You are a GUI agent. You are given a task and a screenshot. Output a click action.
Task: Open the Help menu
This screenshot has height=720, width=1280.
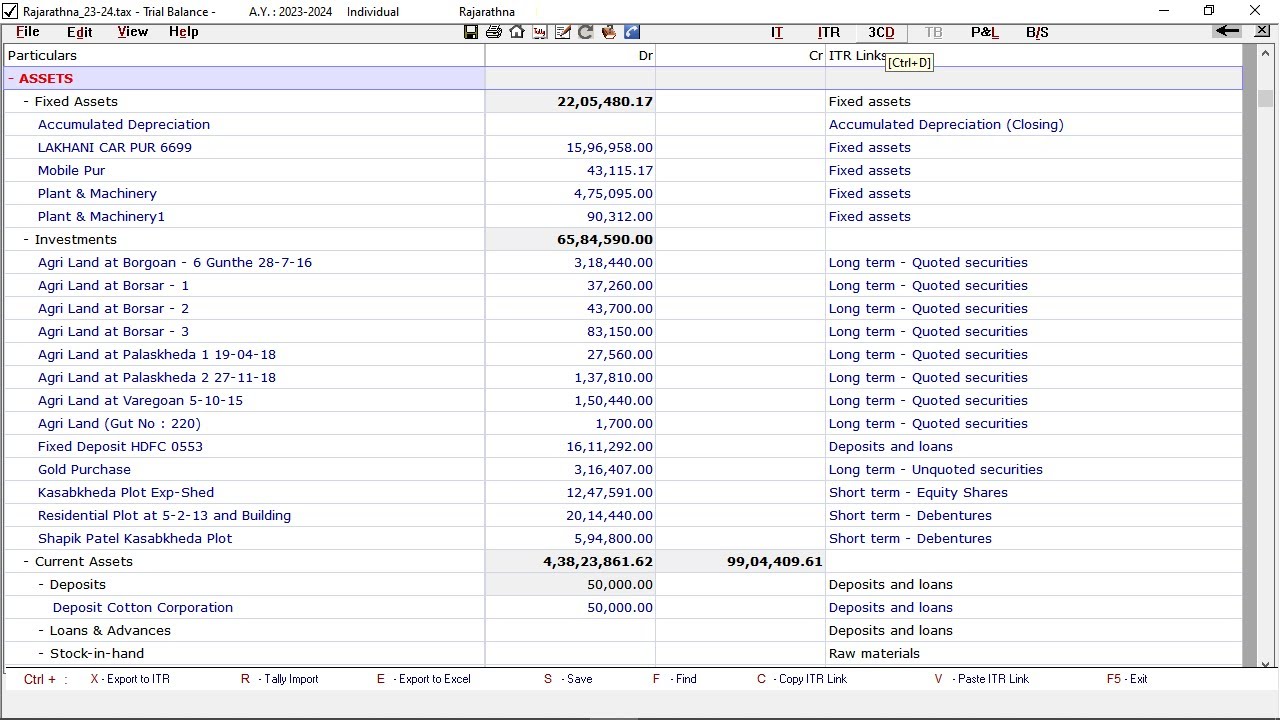pos(184,32)
